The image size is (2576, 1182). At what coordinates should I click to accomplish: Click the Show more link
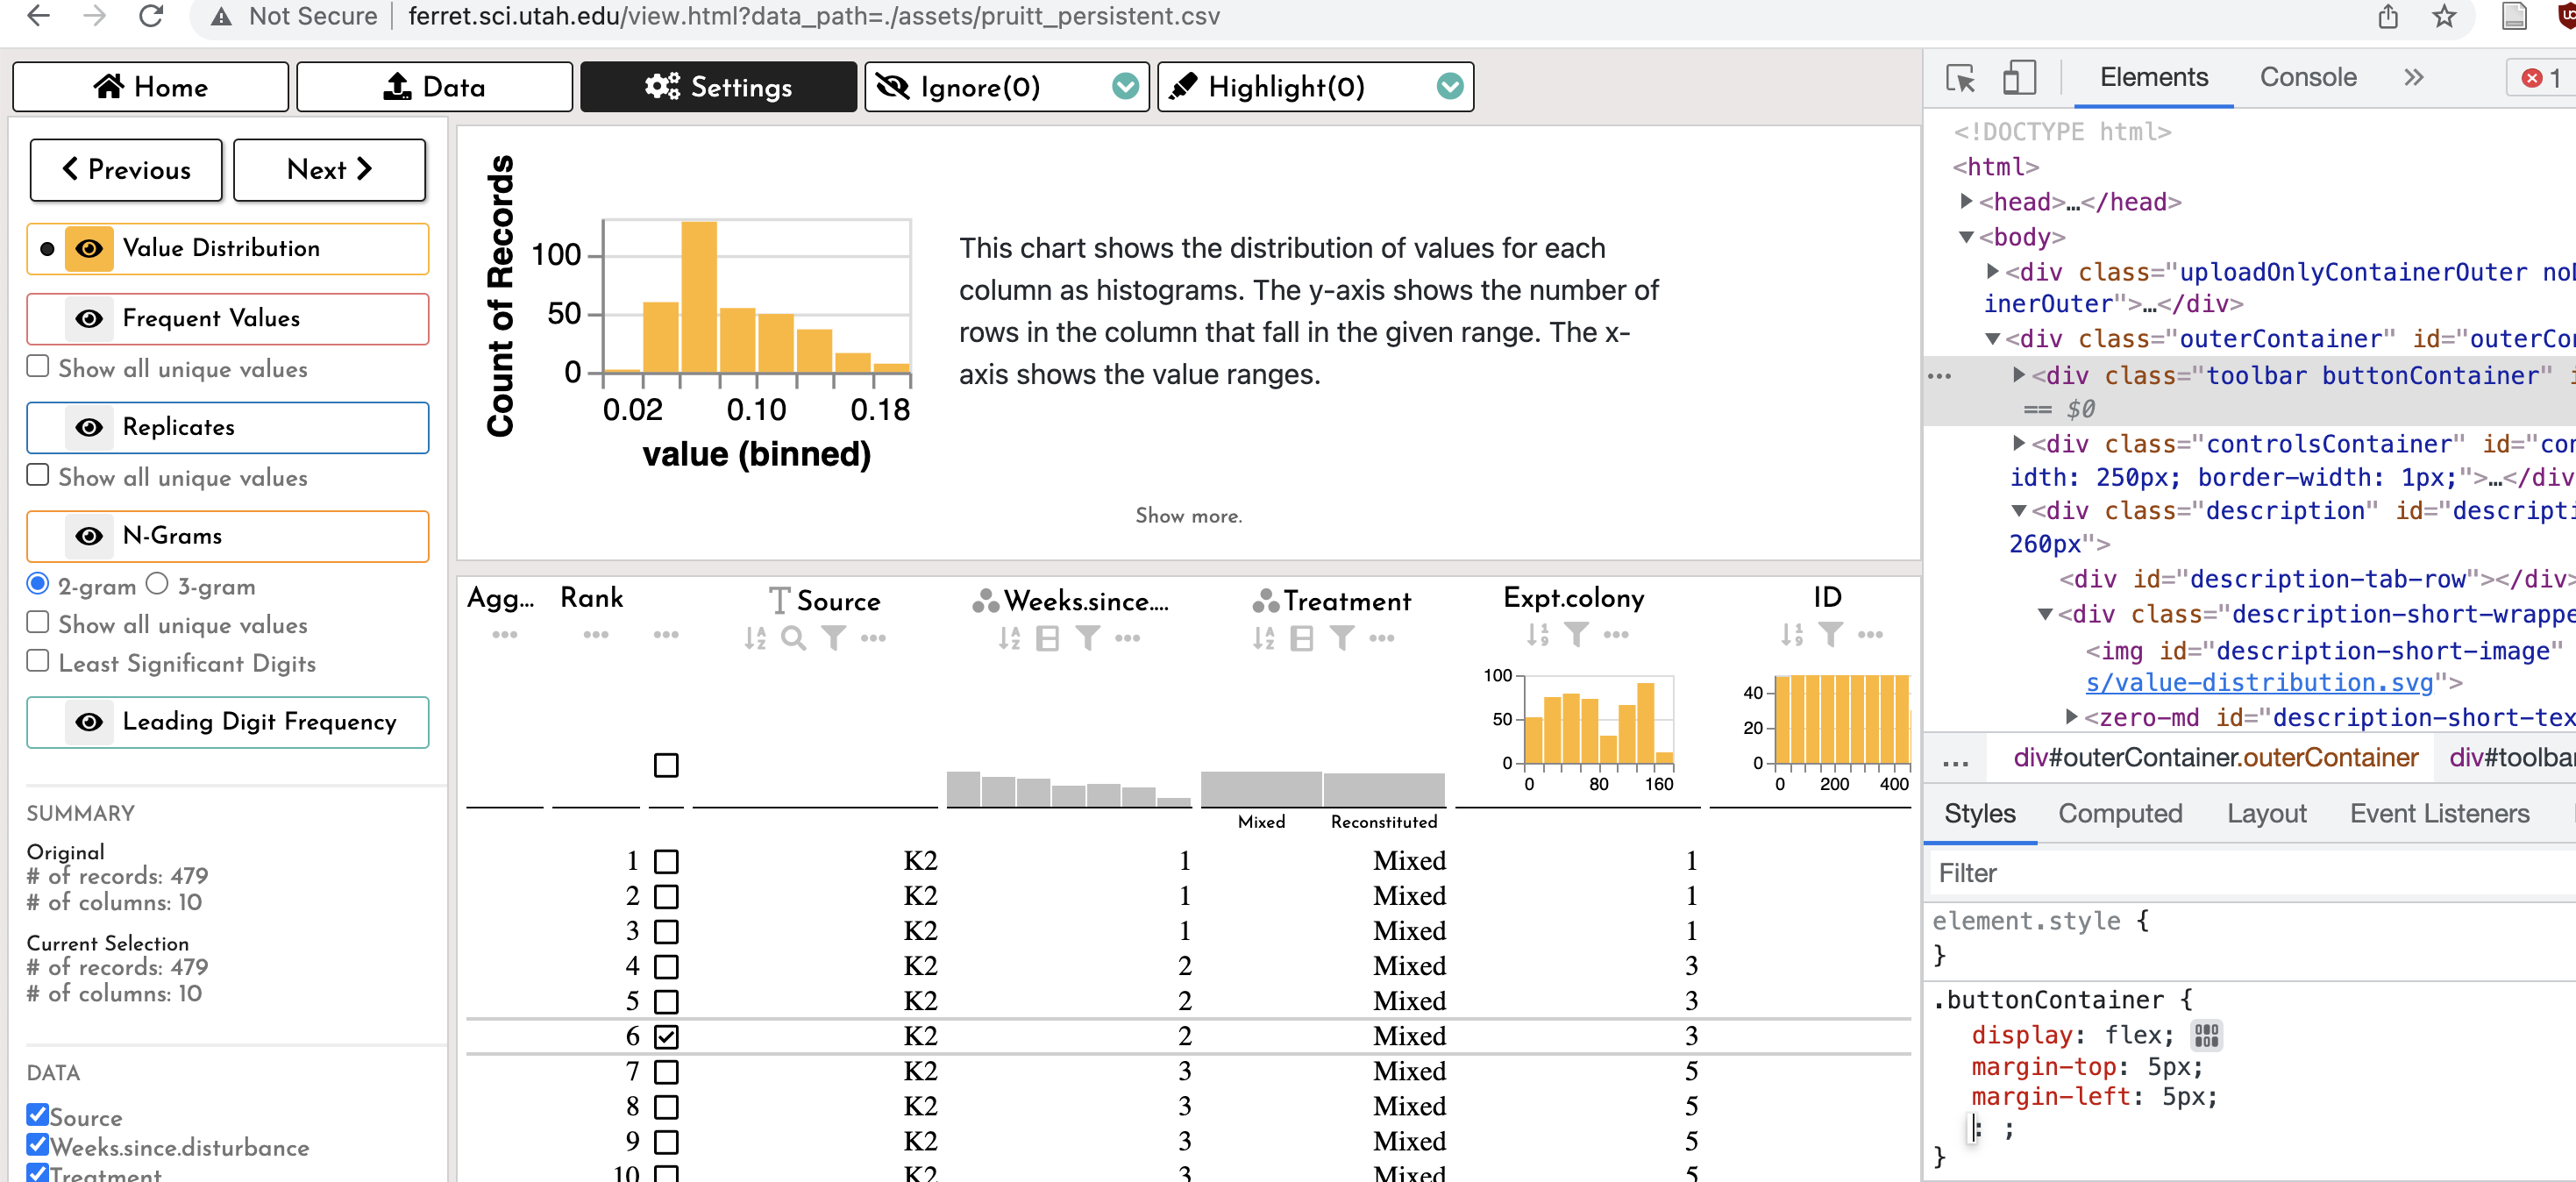coord(1188,516)
